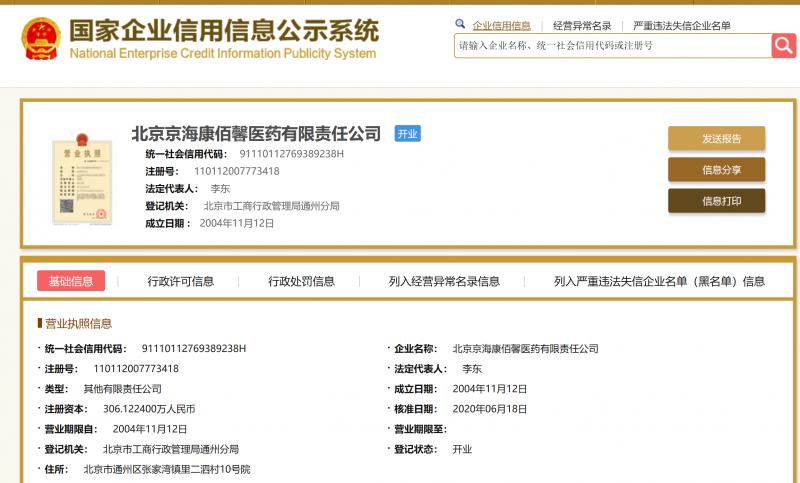The height and width of the screenshot is (483, 800).
Task: Click the 信息分享 button
Action: point(716,169)
